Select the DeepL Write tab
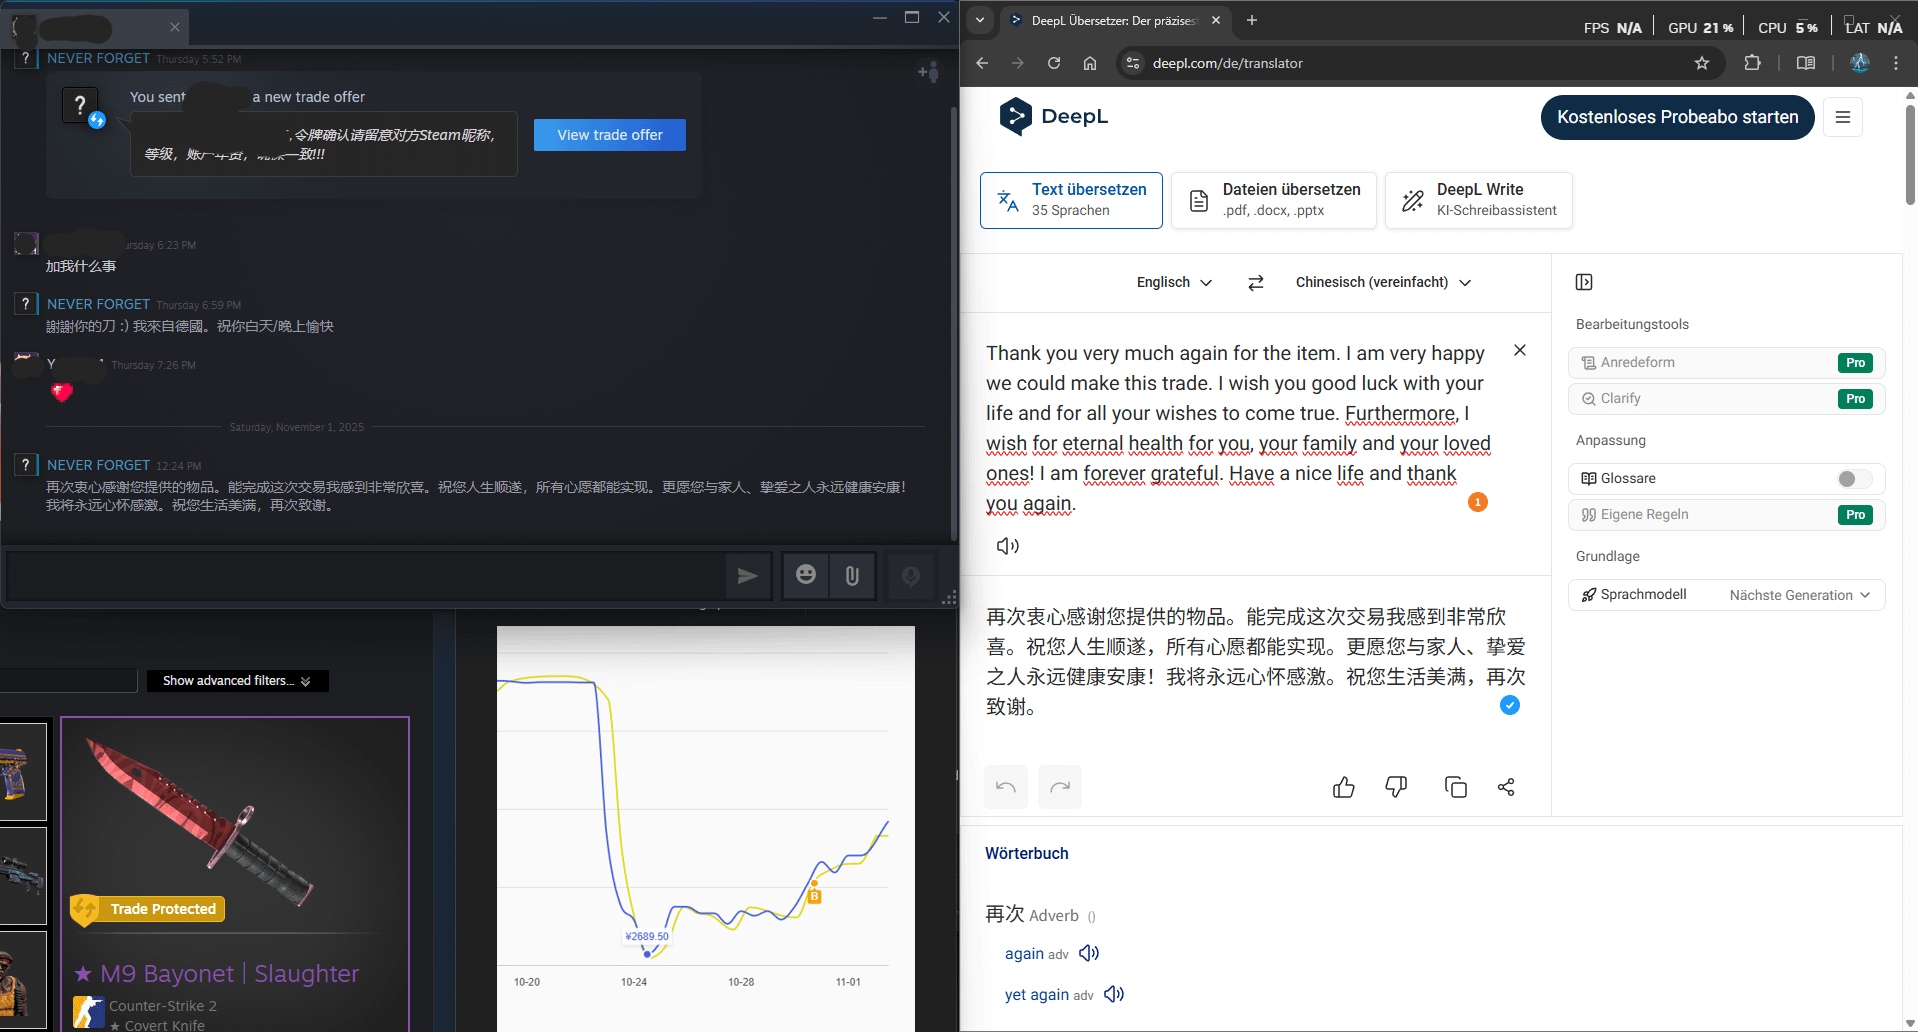 1479,200
